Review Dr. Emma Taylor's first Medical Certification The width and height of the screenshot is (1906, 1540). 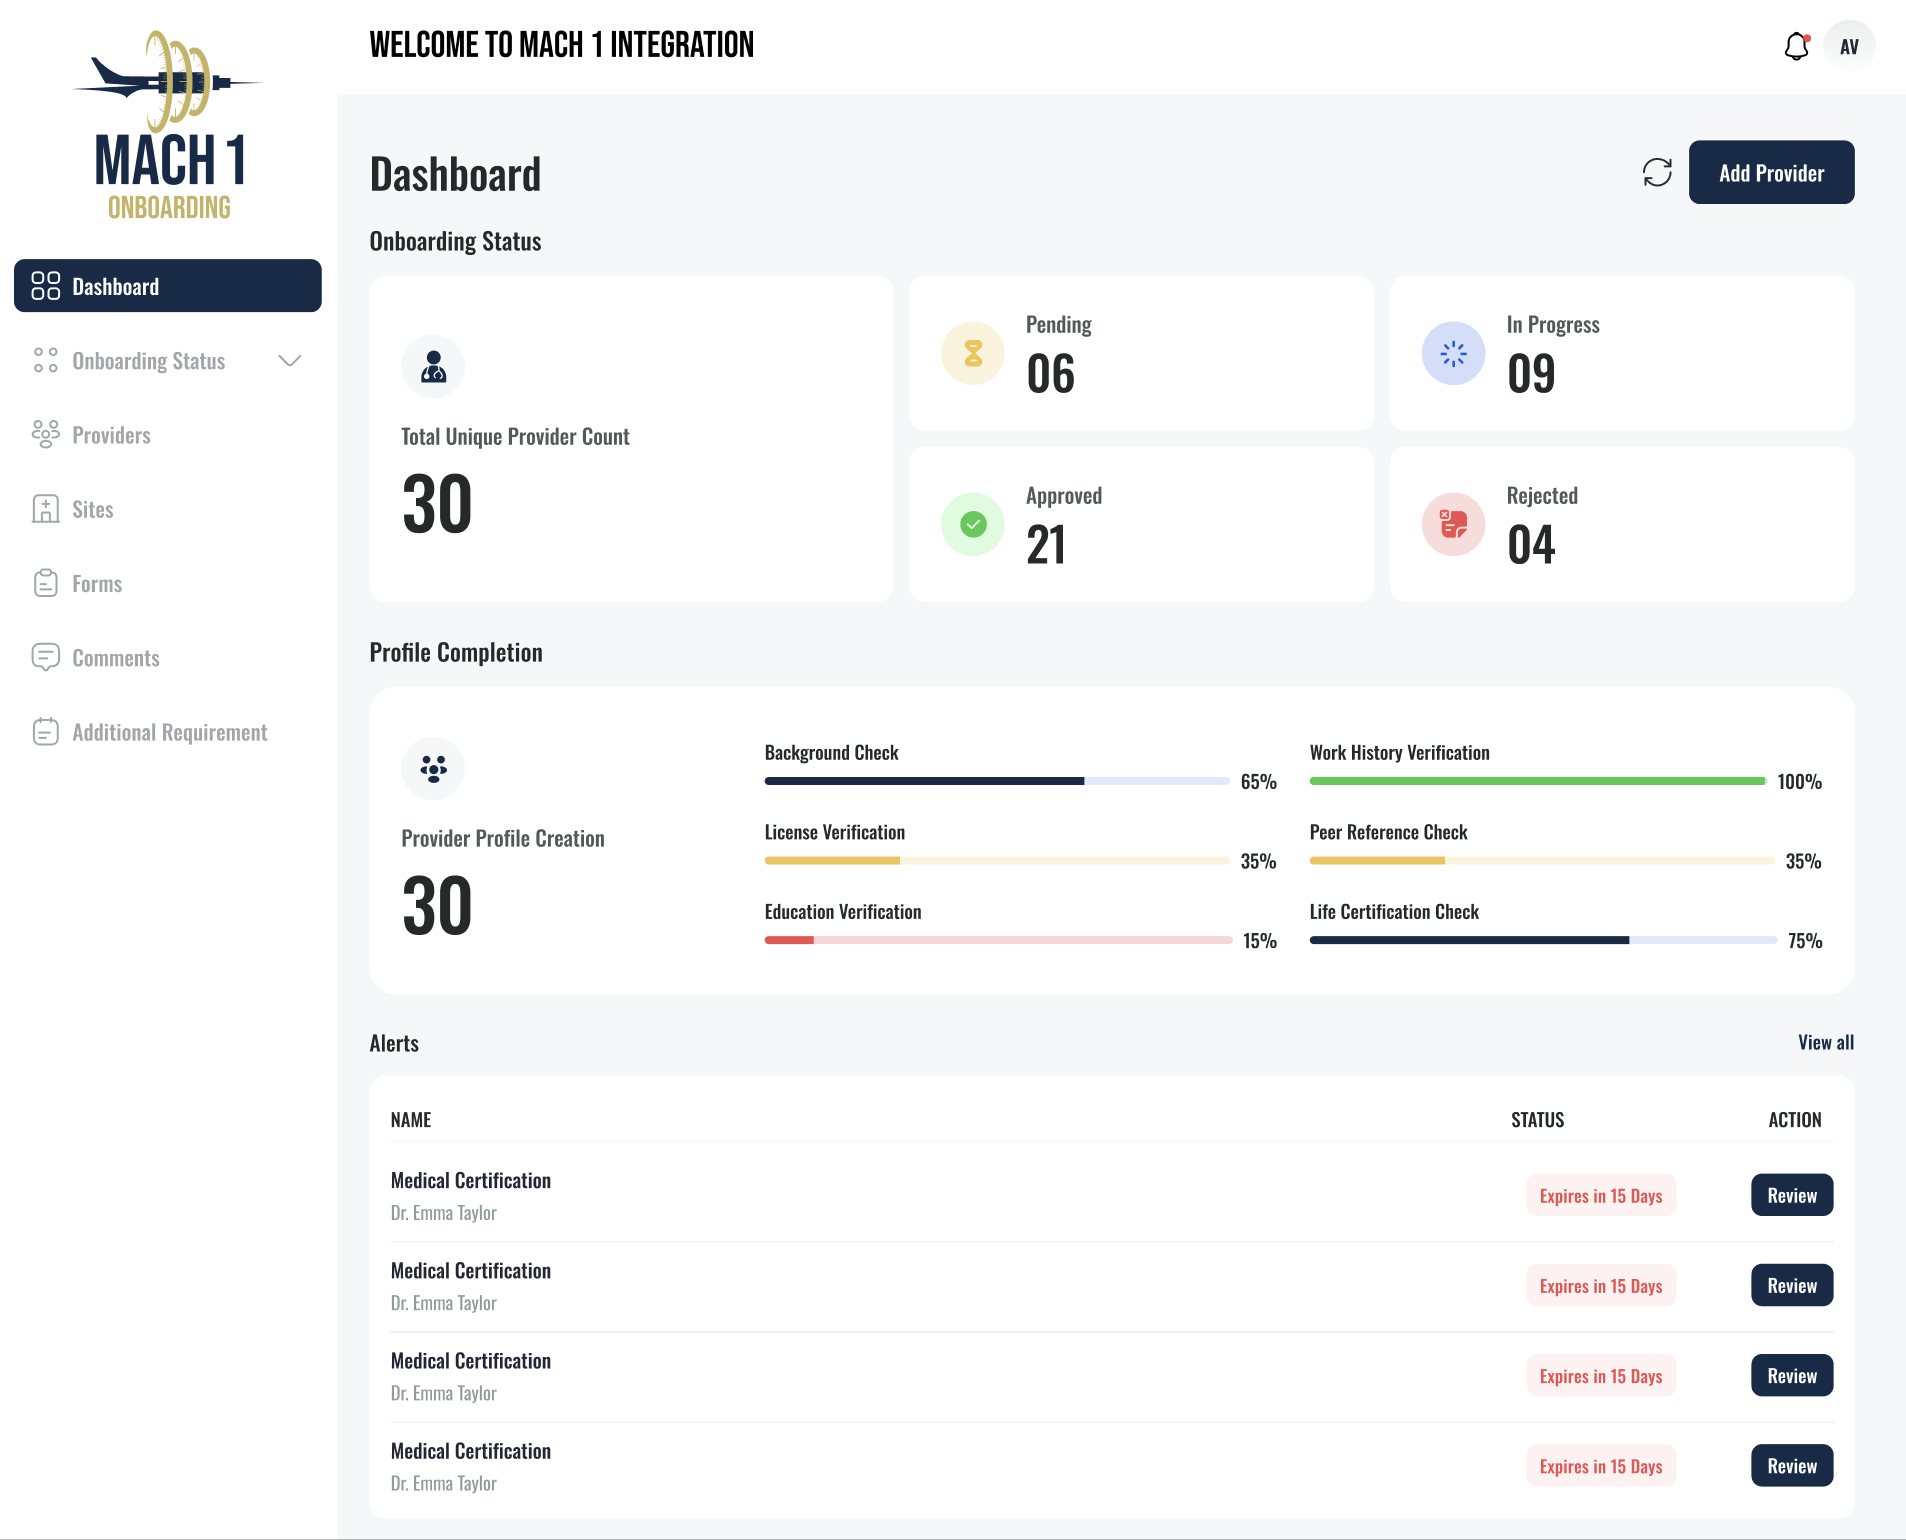tap(1791, 1194)
